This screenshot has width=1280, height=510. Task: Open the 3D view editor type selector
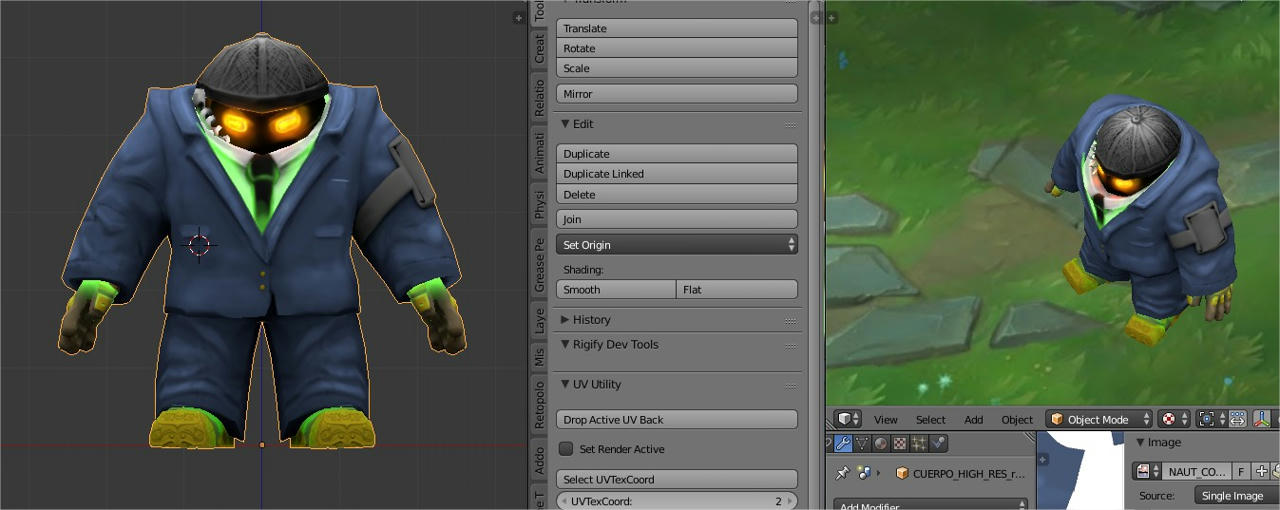click(x=848, y=419)
